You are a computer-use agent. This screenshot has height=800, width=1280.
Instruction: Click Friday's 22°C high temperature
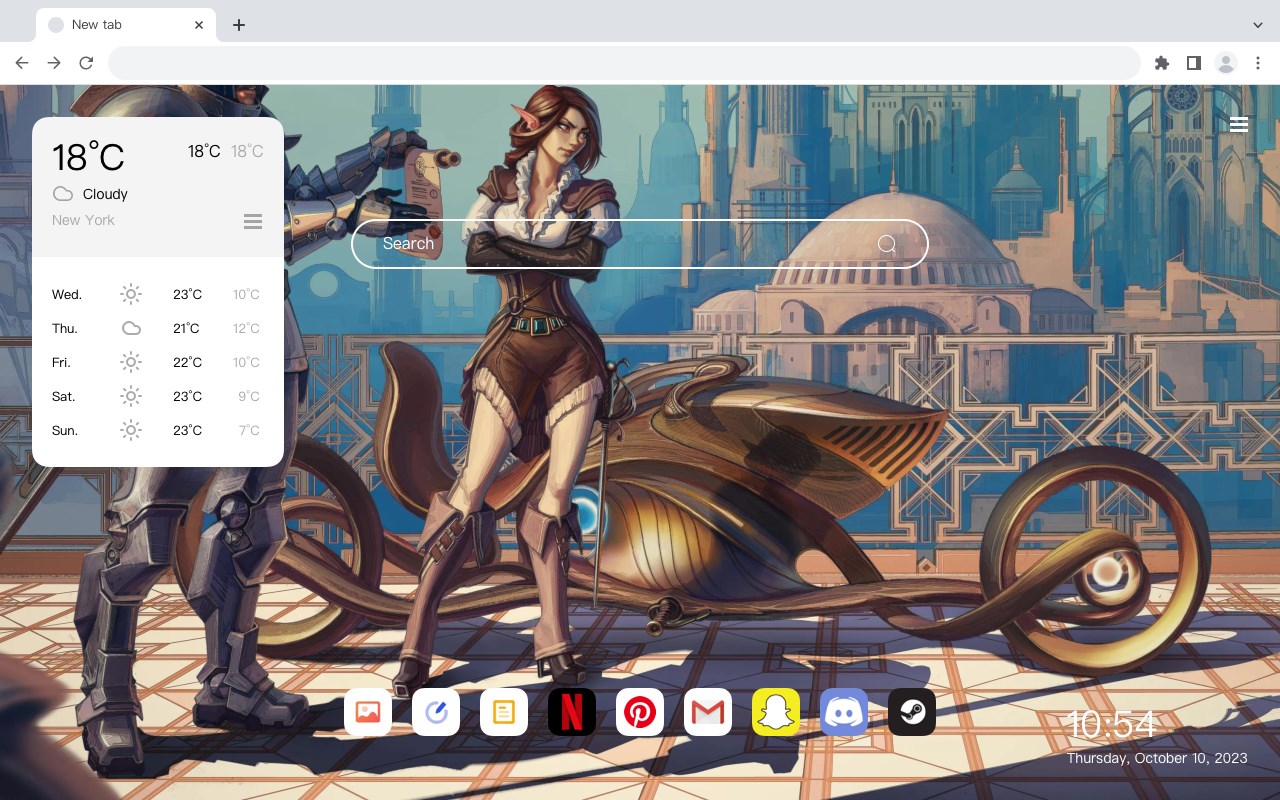click(x=187, y=362)
